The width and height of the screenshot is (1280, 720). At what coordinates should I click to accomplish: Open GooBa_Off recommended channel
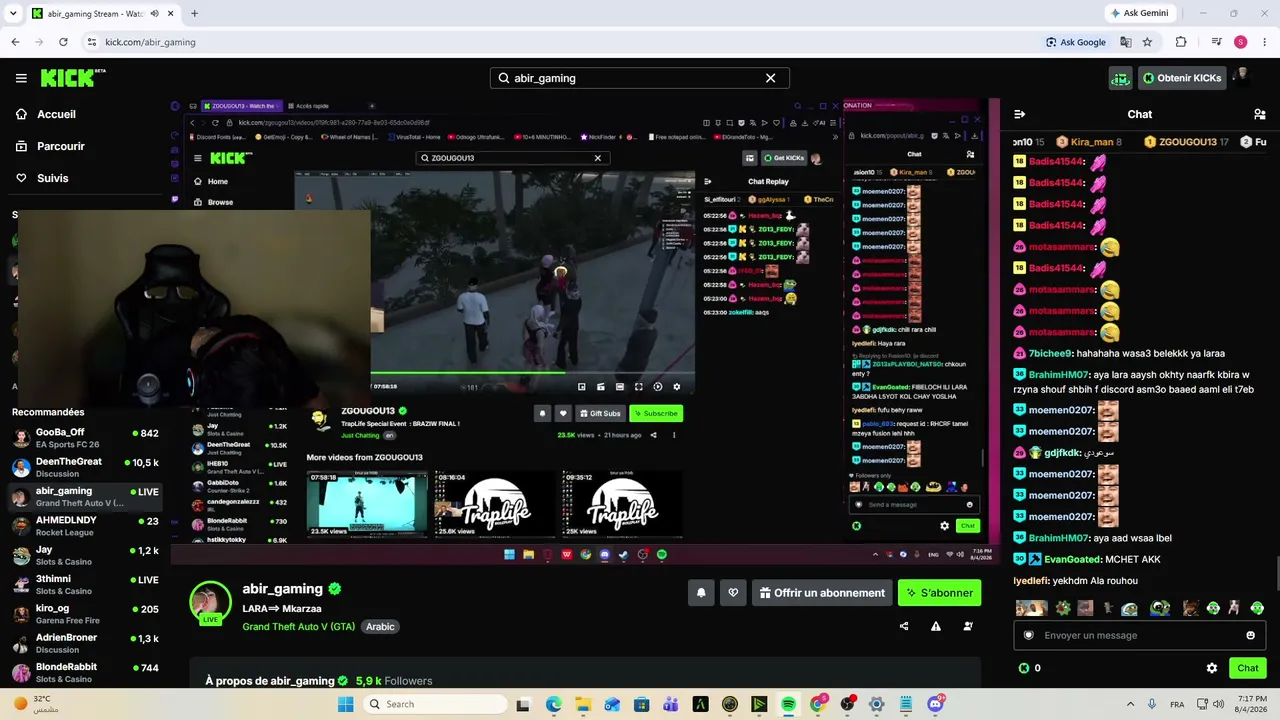tap(86, 438)
